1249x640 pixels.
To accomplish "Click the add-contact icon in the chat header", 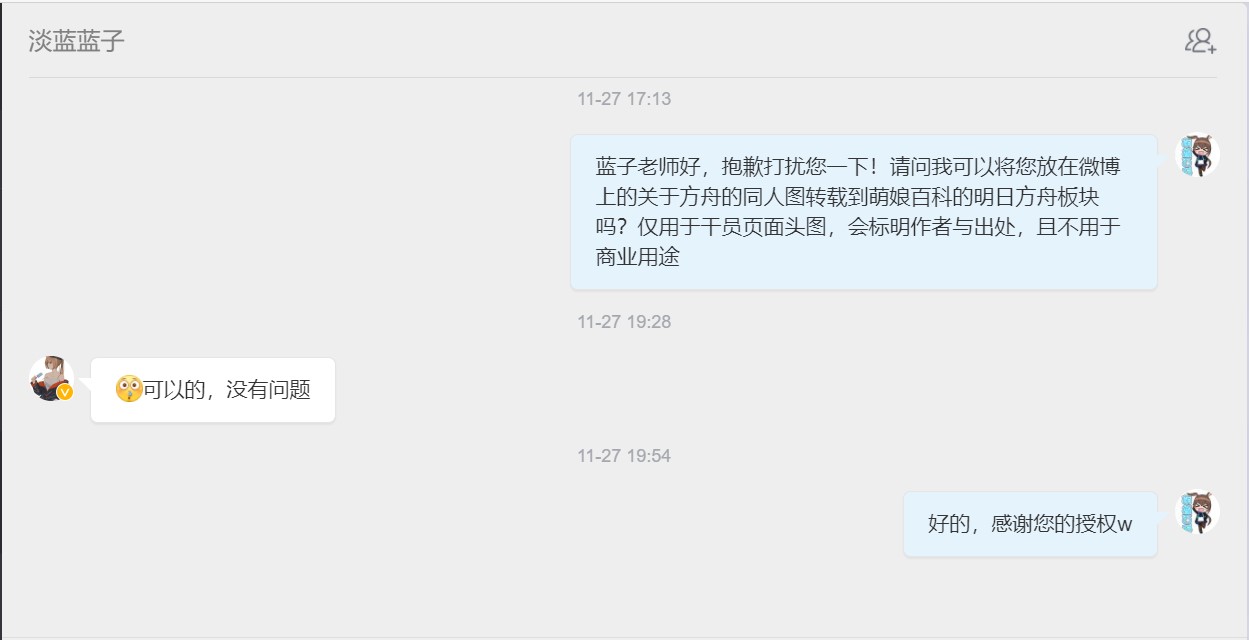I will (x=1200, y=41).
